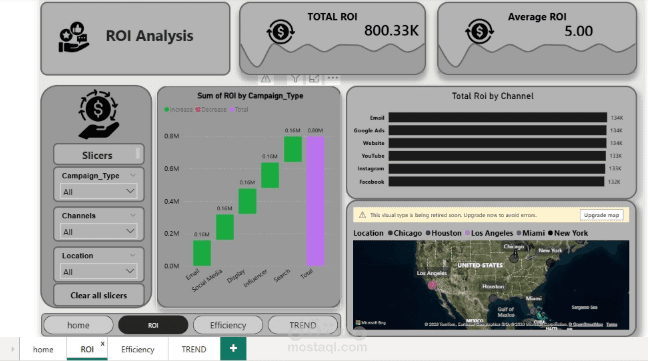Click the Slicers header button
Viewport: 656px width, 361px height.
tap(99, 155)
